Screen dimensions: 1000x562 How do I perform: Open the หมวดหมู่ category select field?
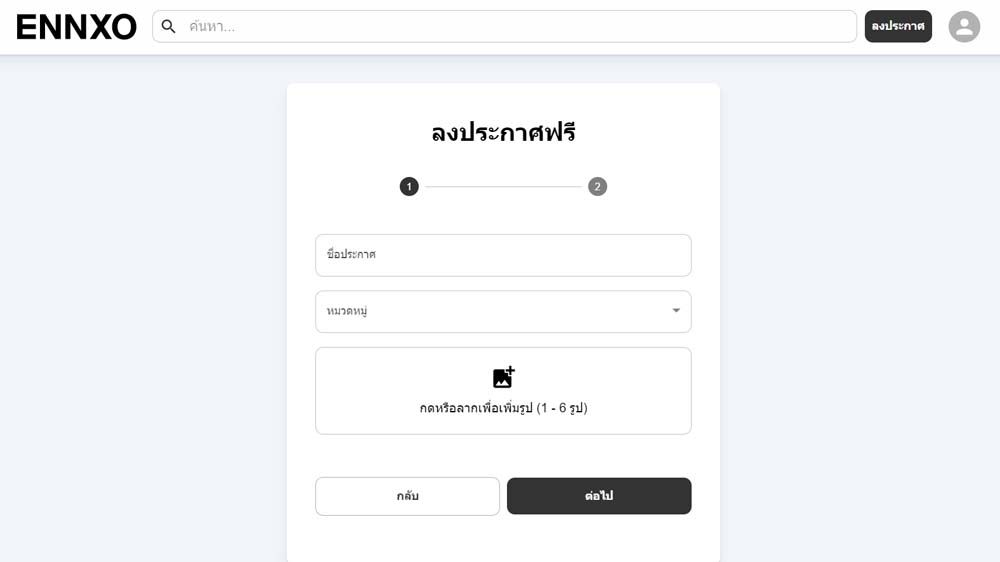pyautogui.click(x=503, y=311)
